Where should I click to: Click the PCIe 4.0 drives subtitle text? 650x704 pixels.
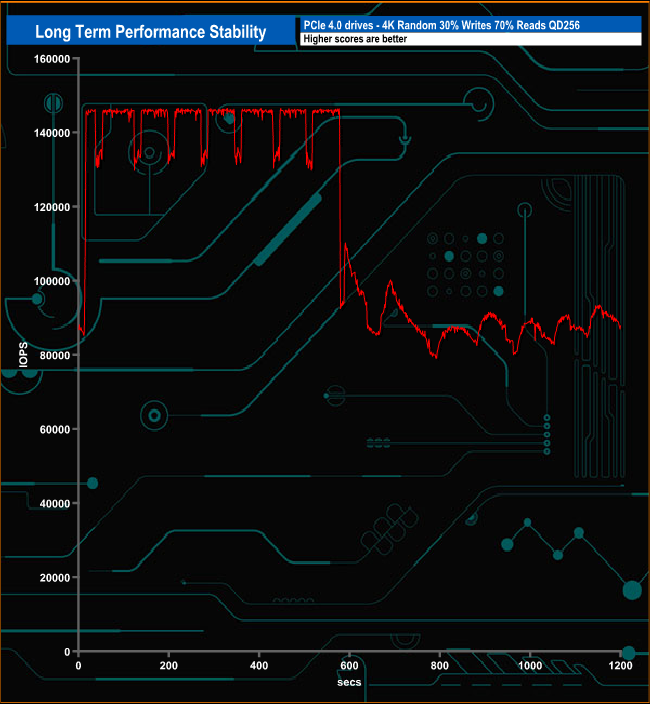pos(441,25)
